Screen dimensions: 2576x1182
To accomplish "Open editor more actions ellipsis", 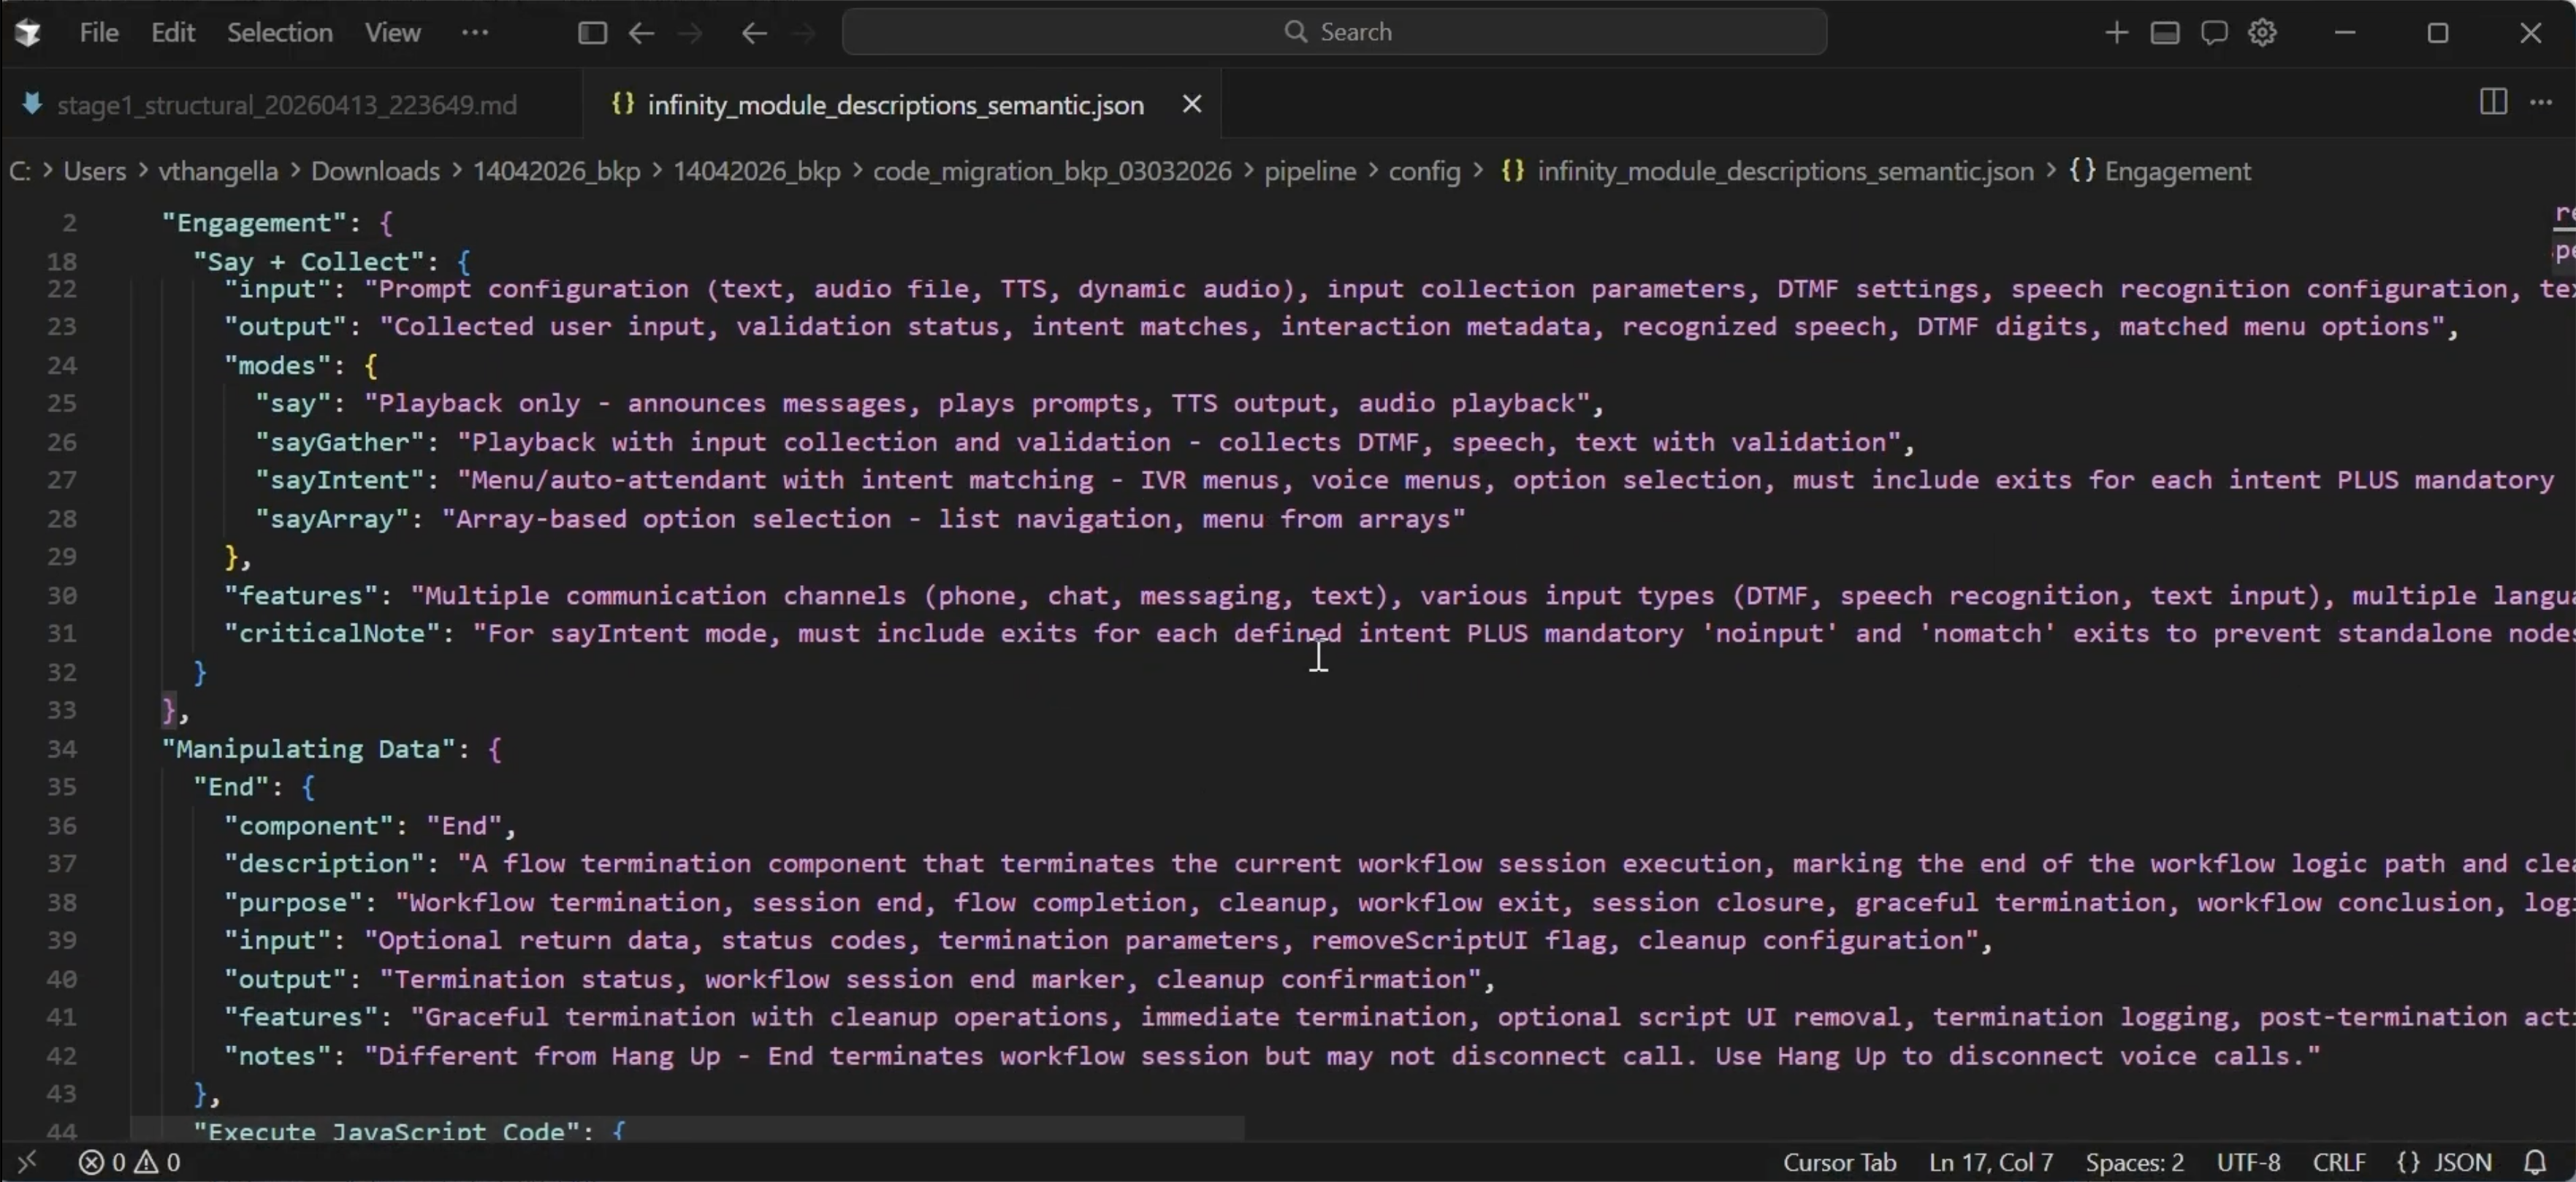I will pyautogui.click(x=2541, y=102).
